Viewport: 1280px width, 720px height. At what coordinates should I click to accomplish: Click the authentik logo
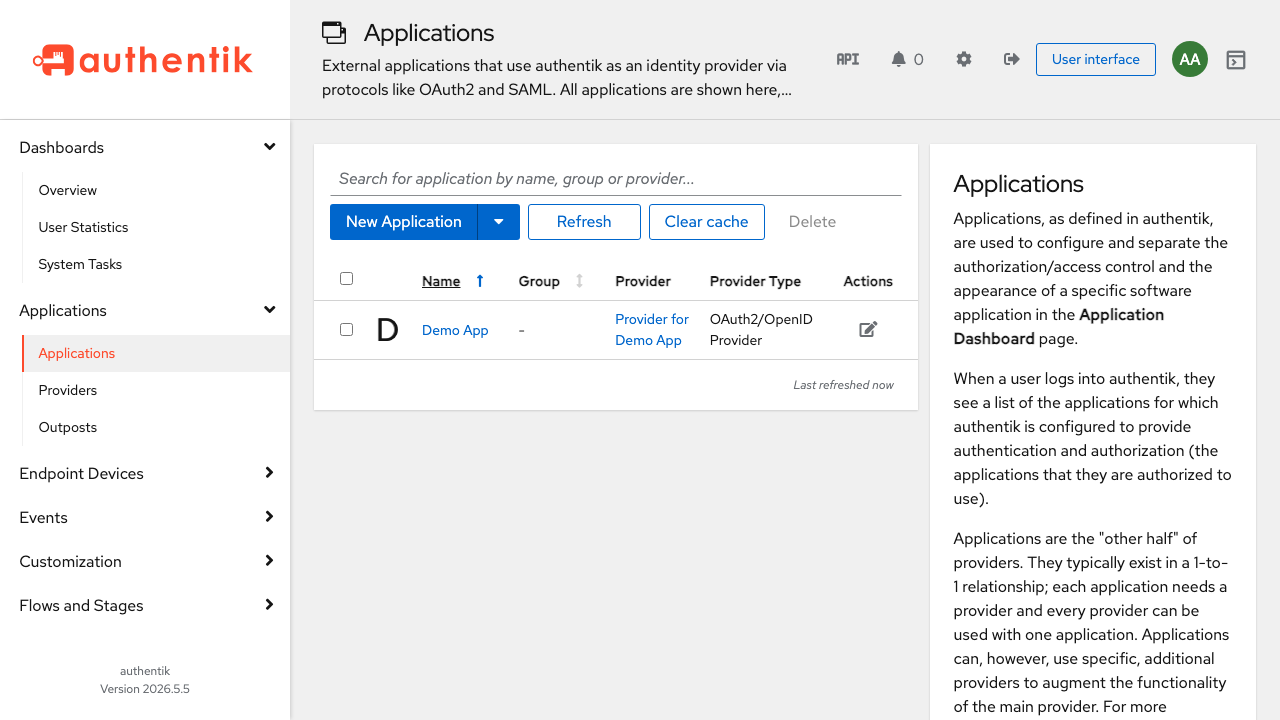[x=143, y=60]
